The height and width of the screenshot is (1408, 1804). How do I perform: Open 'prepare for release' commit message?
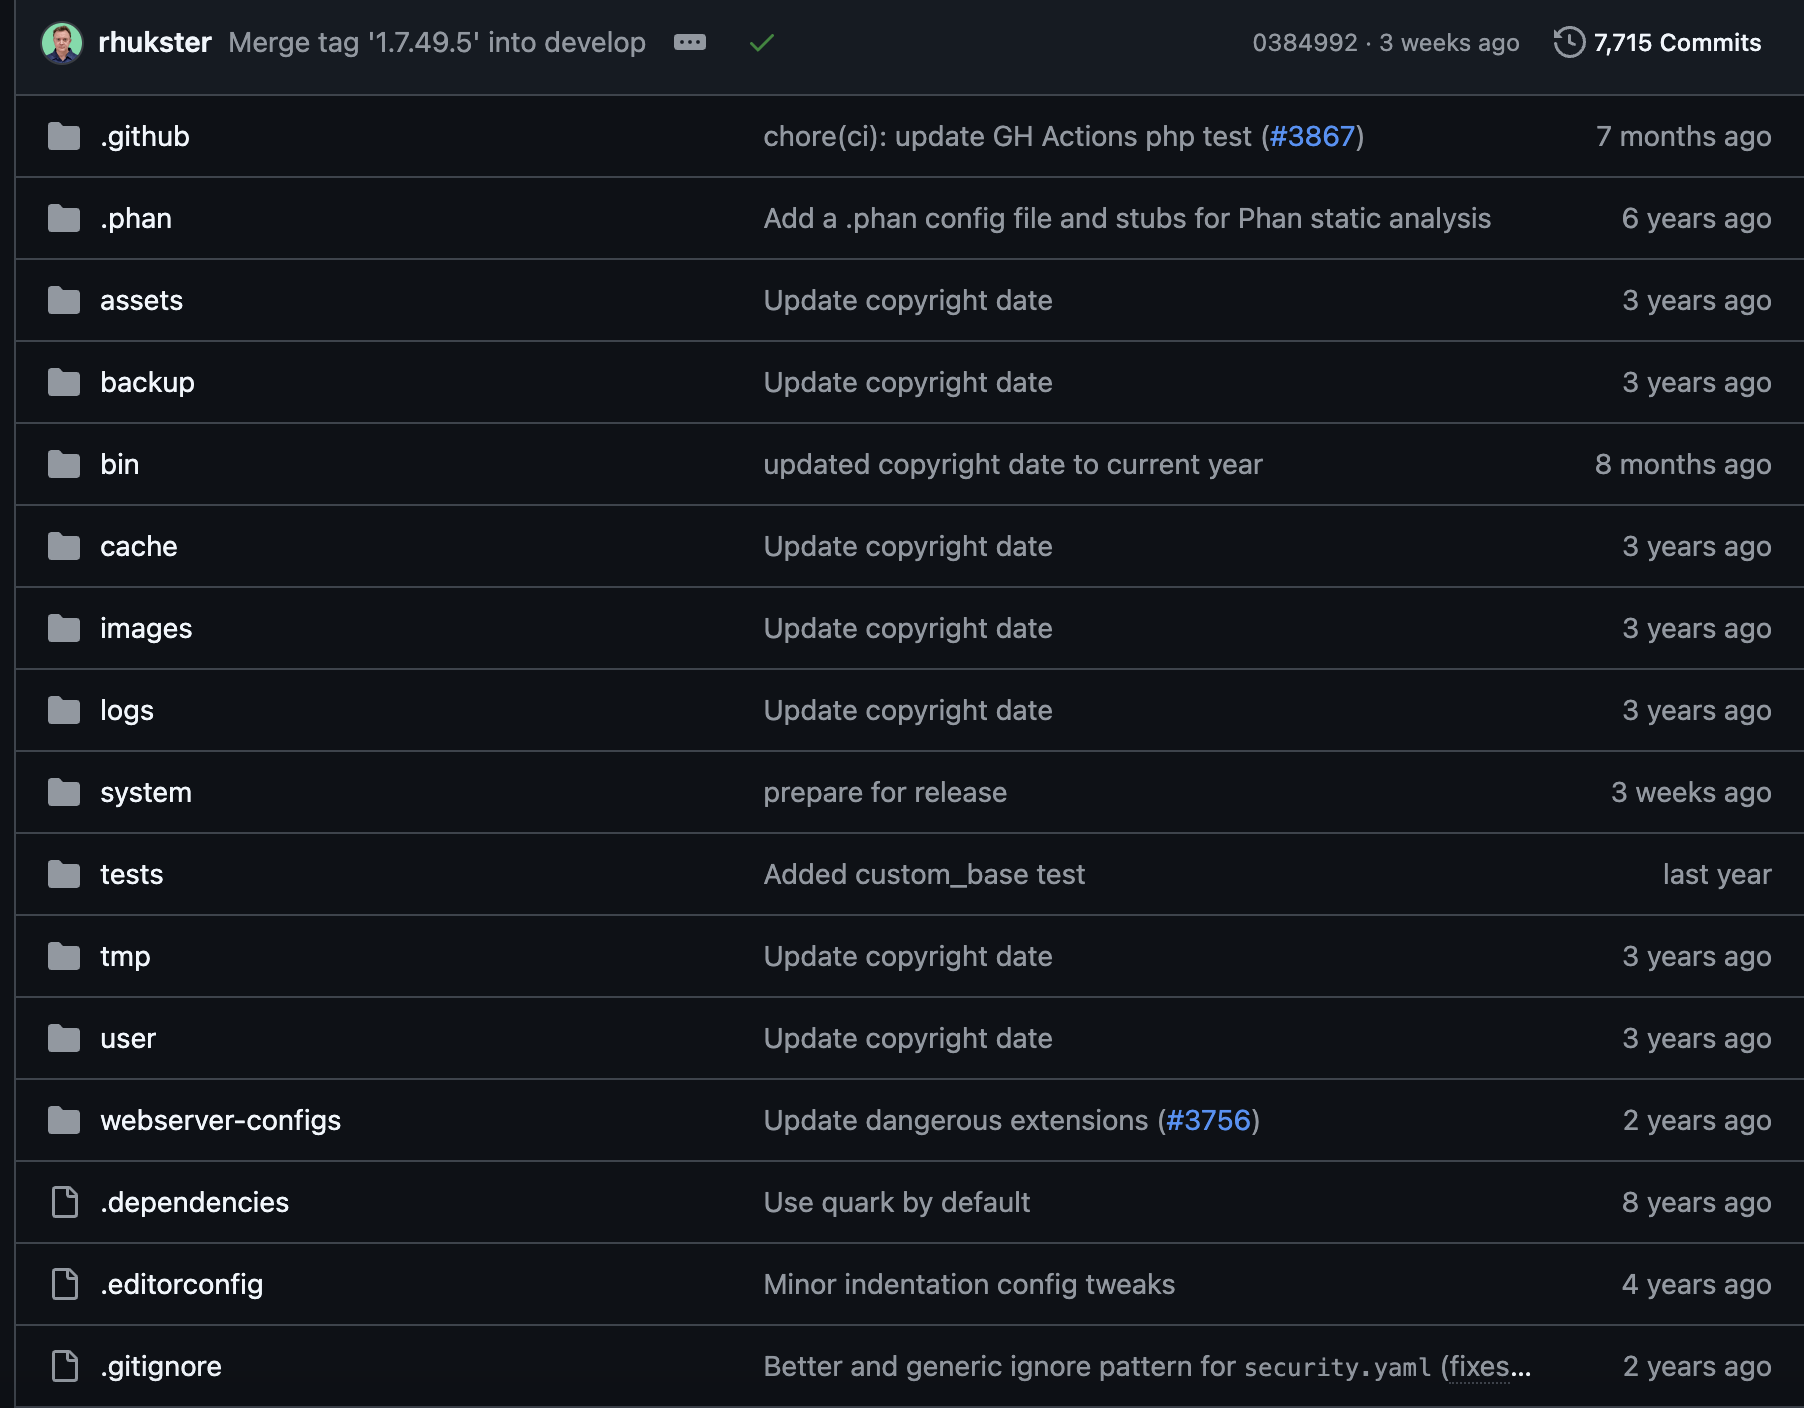coord(884,793)
